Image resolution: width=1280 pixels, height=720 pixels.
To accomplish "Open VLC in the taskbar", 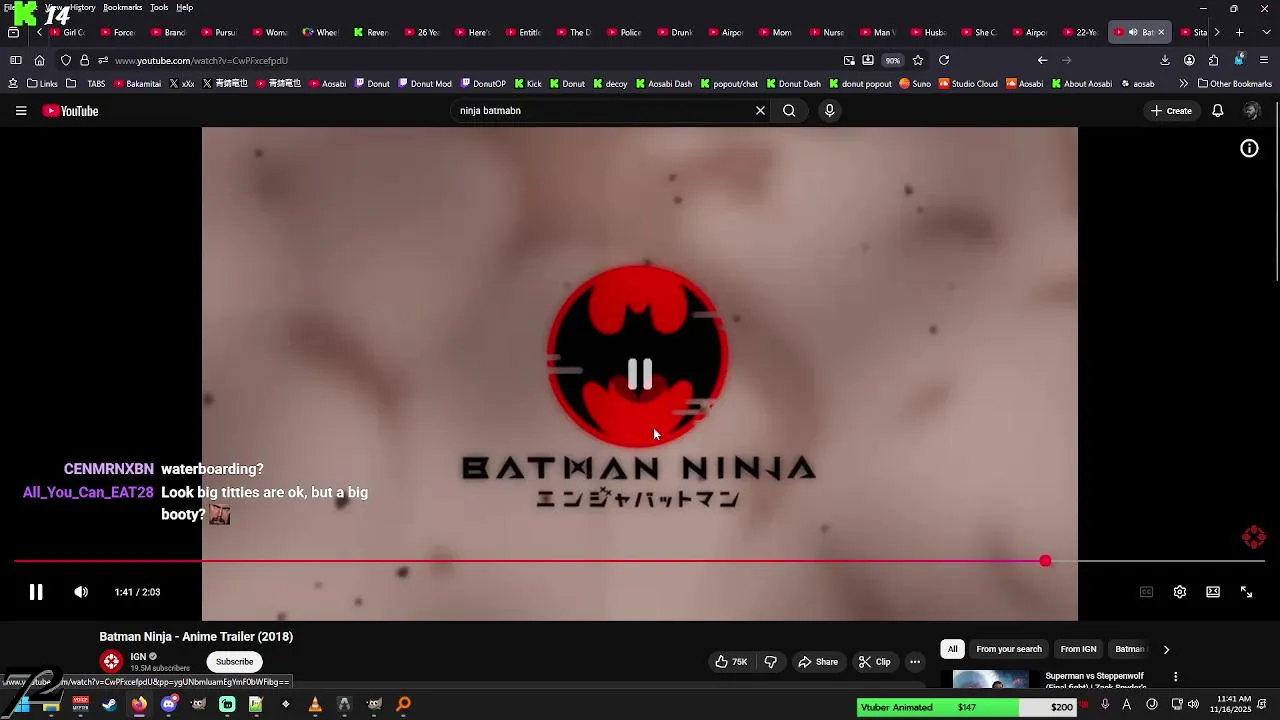I will pos(315,704).
